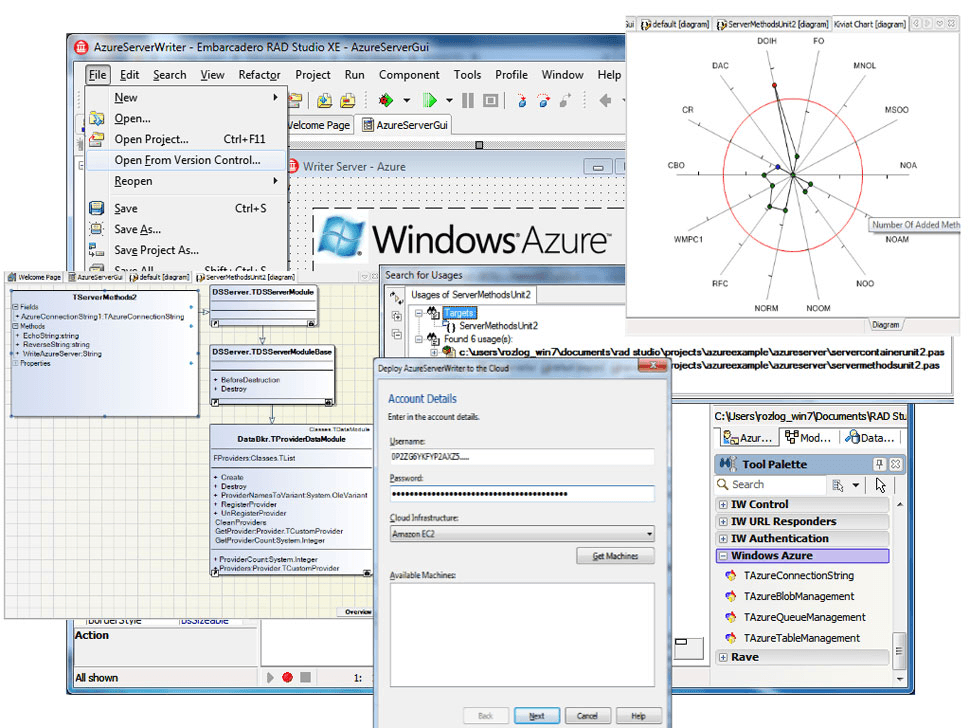Screen dimensions: 970x728
Task: Click the macro stop square button
Action: [306, 677]
